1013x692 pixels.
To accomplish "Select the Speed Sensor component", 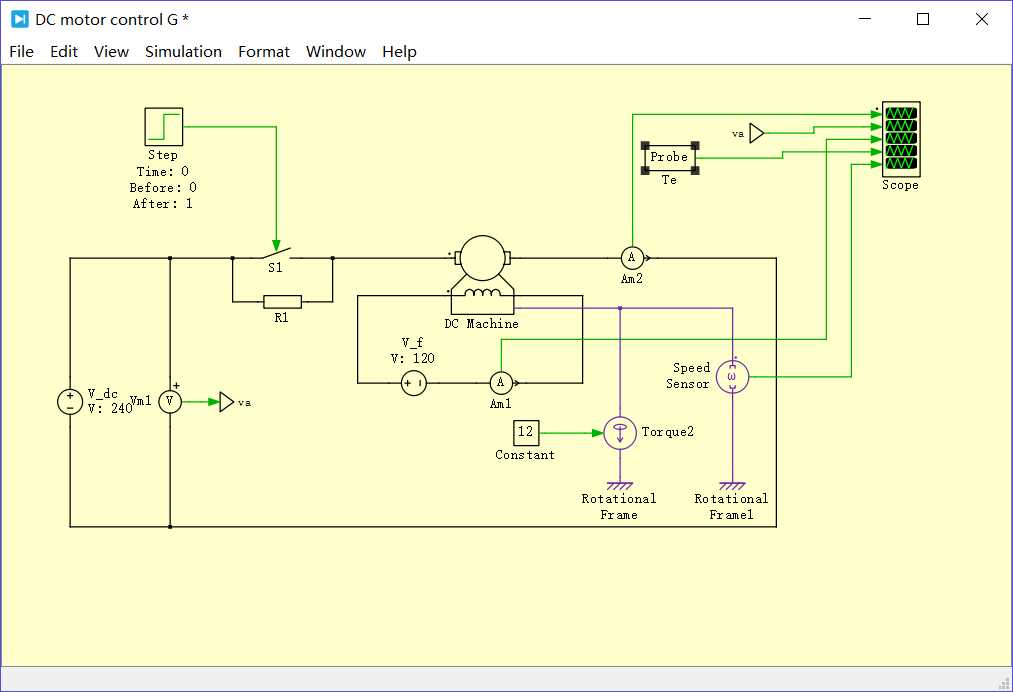I will [732, 377].
